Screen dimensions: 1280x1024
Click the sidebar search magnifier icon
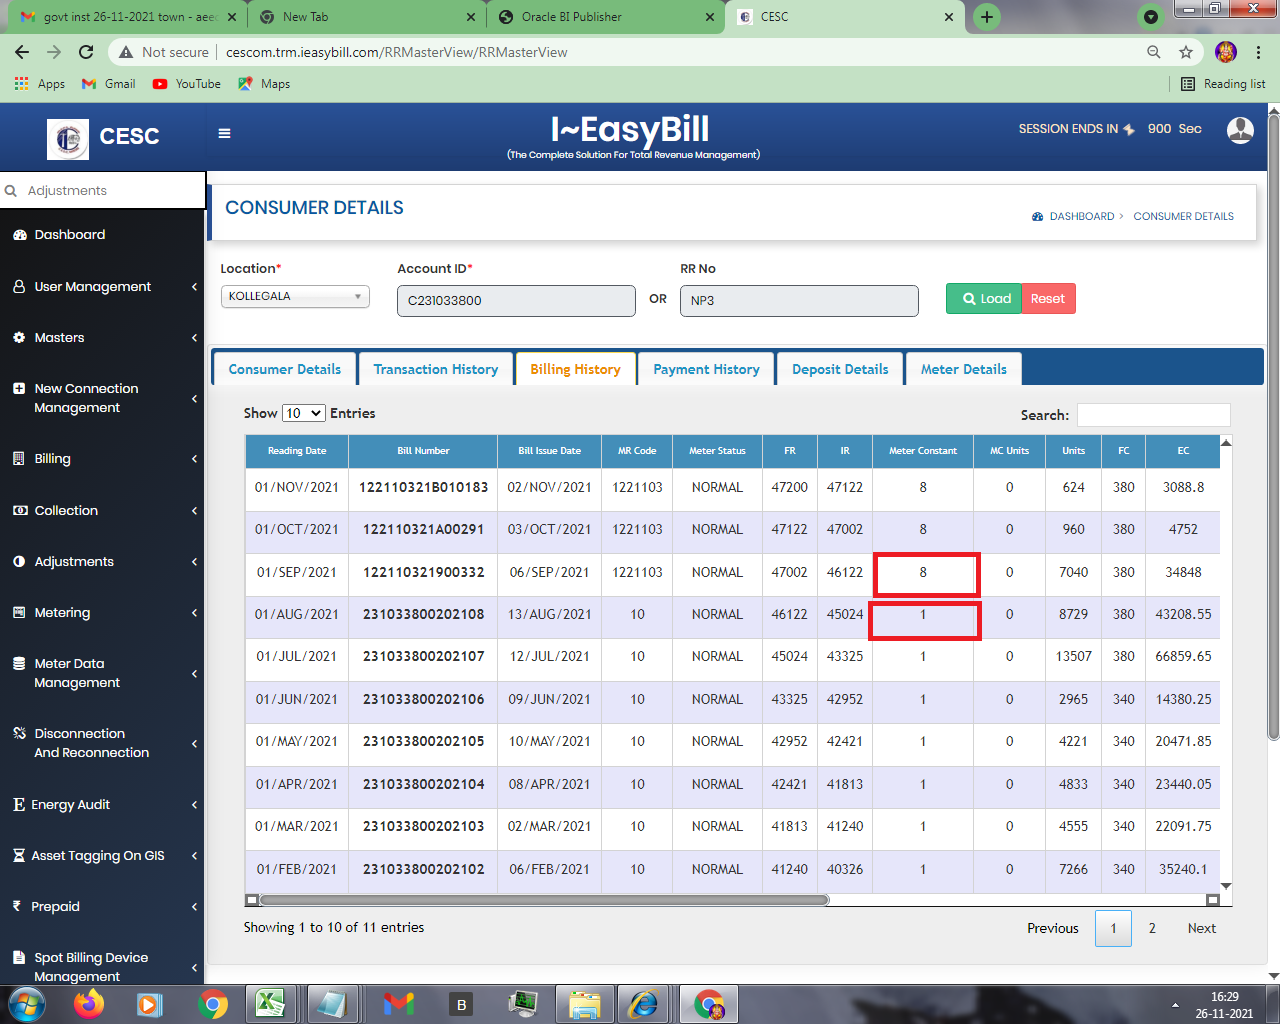click(x=11, y=191)
